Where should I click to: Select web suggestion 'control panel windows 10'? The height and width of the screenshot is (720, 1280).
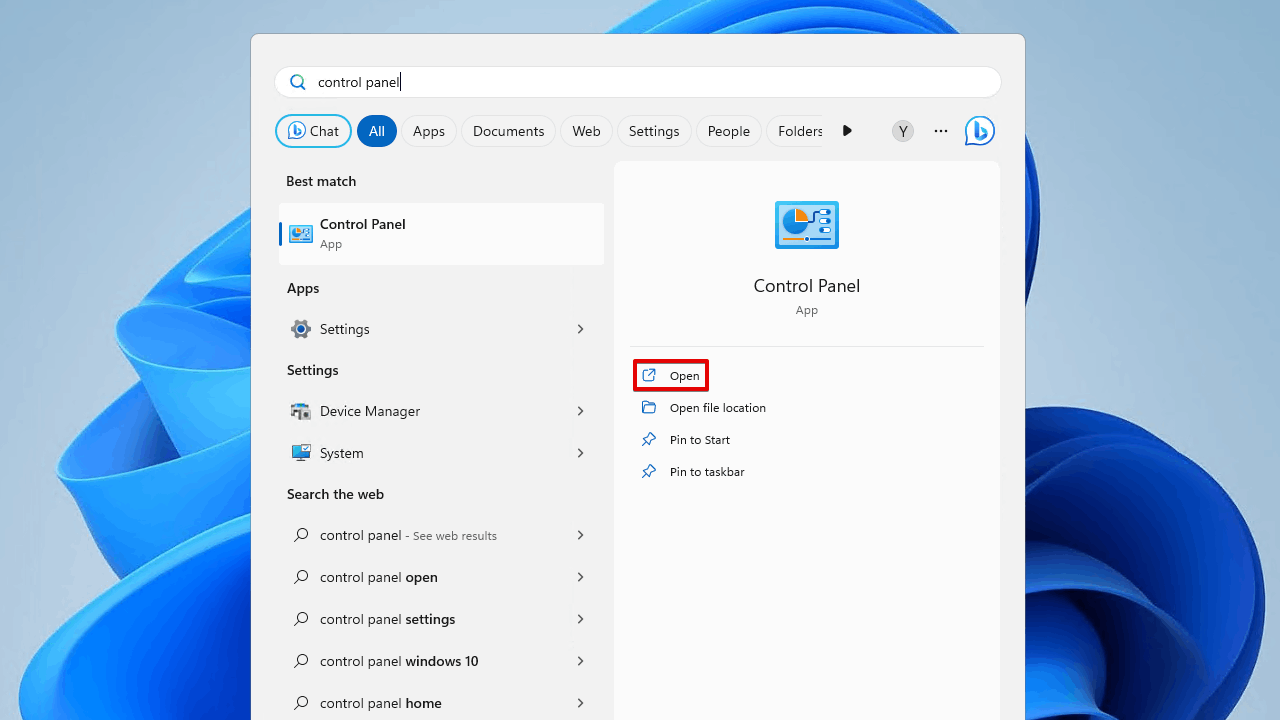pyautogui.click(x=441, y=661)
